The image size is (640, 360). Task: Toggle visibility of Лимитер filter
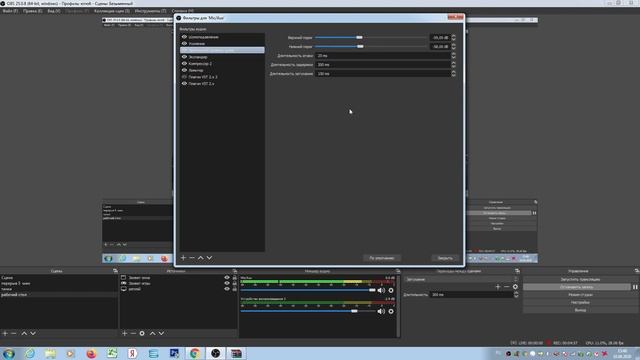pyautogui.click(x=184, y=70)
